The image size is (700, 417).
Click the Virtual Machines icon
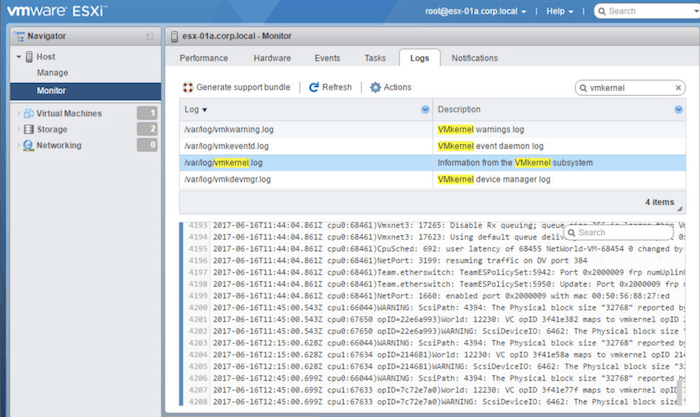point(29,113)
